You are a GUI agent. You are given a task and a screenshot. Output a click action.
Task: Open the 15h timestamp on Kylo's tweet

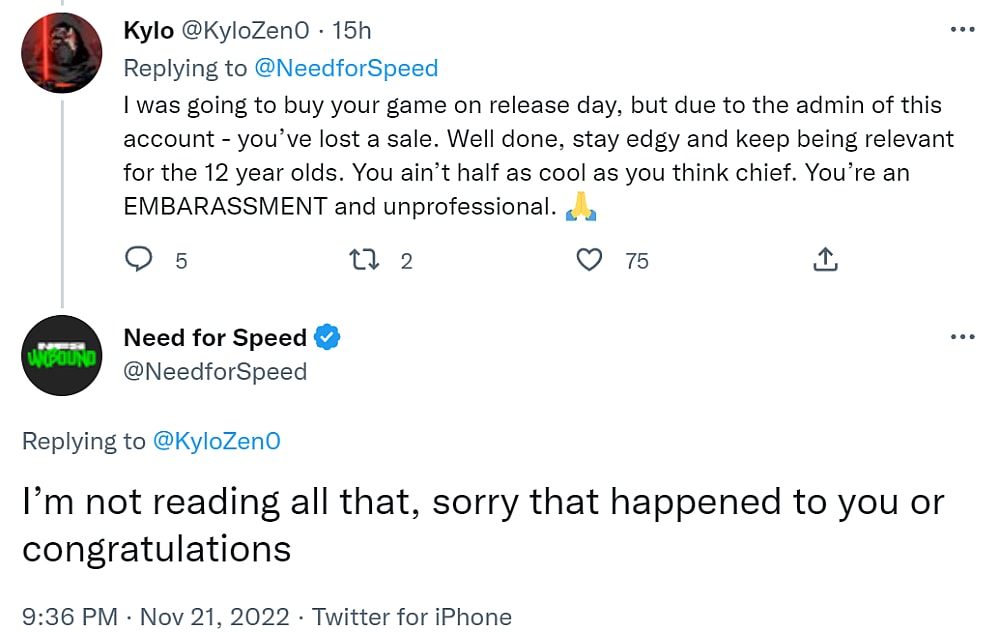click(350, 30)
